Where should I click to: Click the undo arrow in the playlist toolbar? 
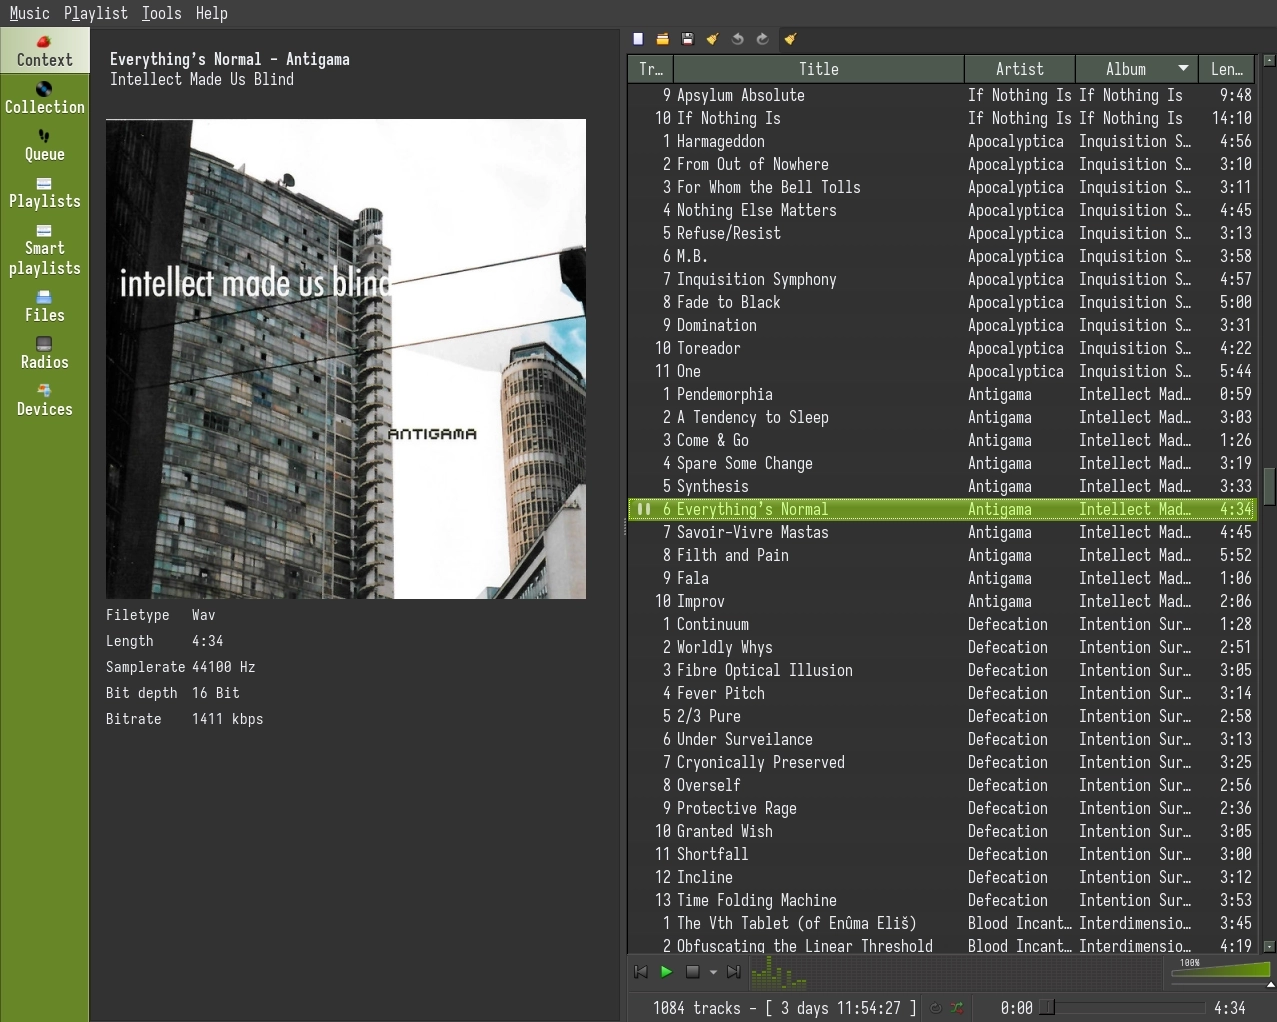pyautogui.click(x=737, y=39)
